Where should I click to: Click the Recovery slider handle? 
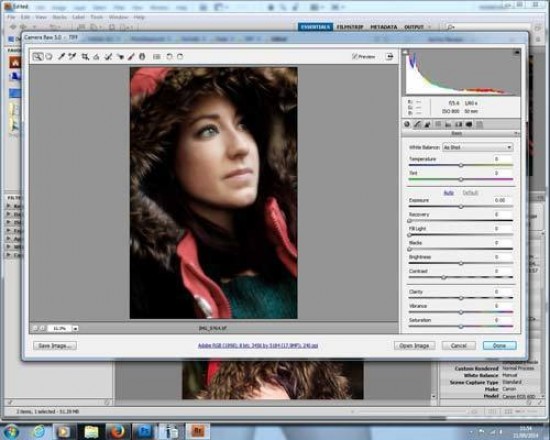[x=409, y=221]
